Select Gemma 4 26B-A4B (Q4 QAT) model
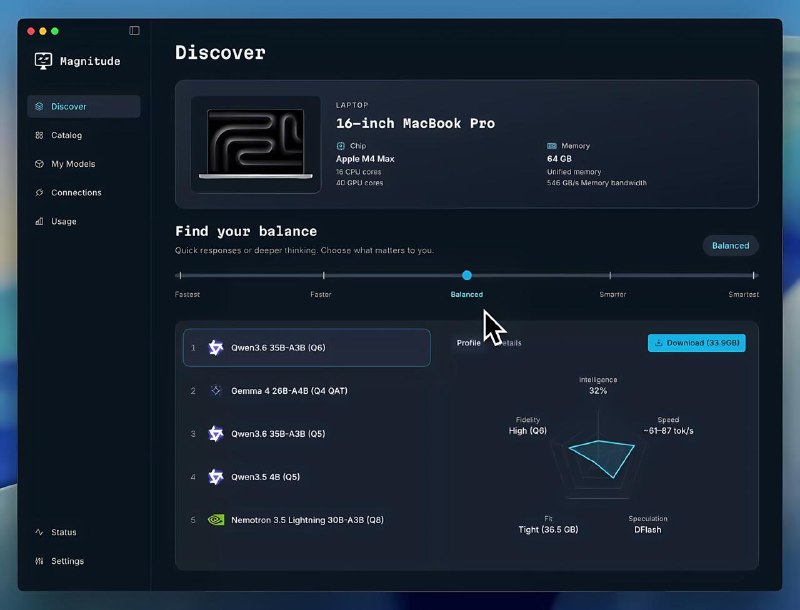The width and height of the screenshot is (800, 610). click(x=307, y=391)
